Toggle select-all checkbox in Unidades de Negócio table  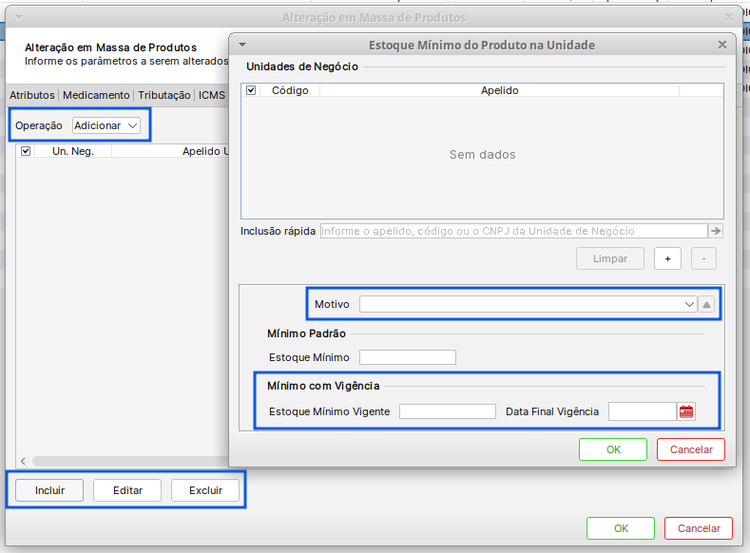click(252, 90)
